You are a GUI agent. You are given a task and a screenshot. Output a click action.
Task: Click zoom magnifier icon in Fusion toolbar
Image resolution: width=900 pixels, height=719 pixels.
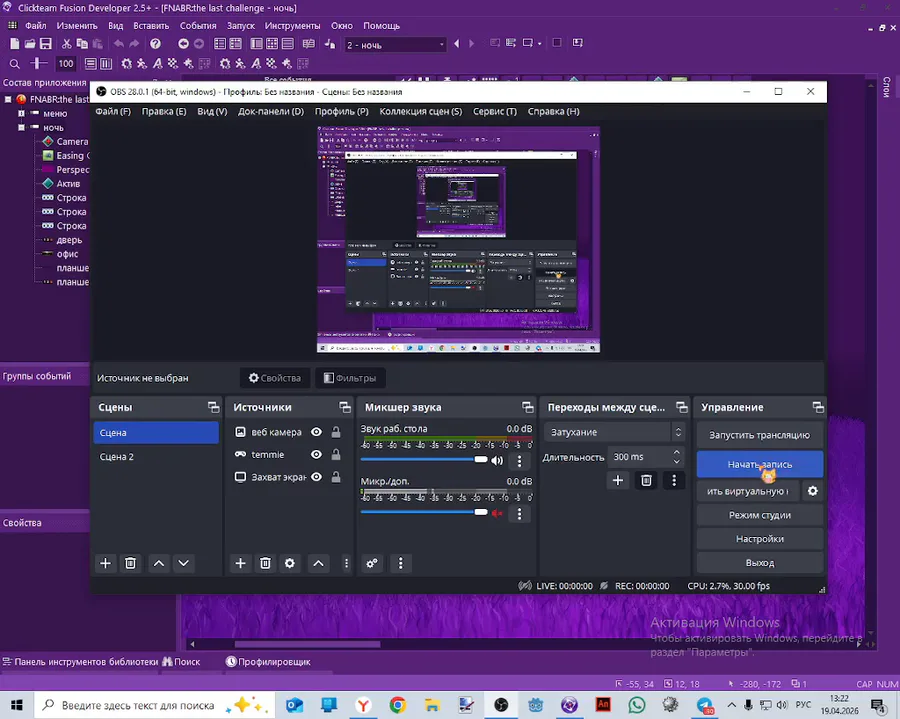tap(15, 64)
